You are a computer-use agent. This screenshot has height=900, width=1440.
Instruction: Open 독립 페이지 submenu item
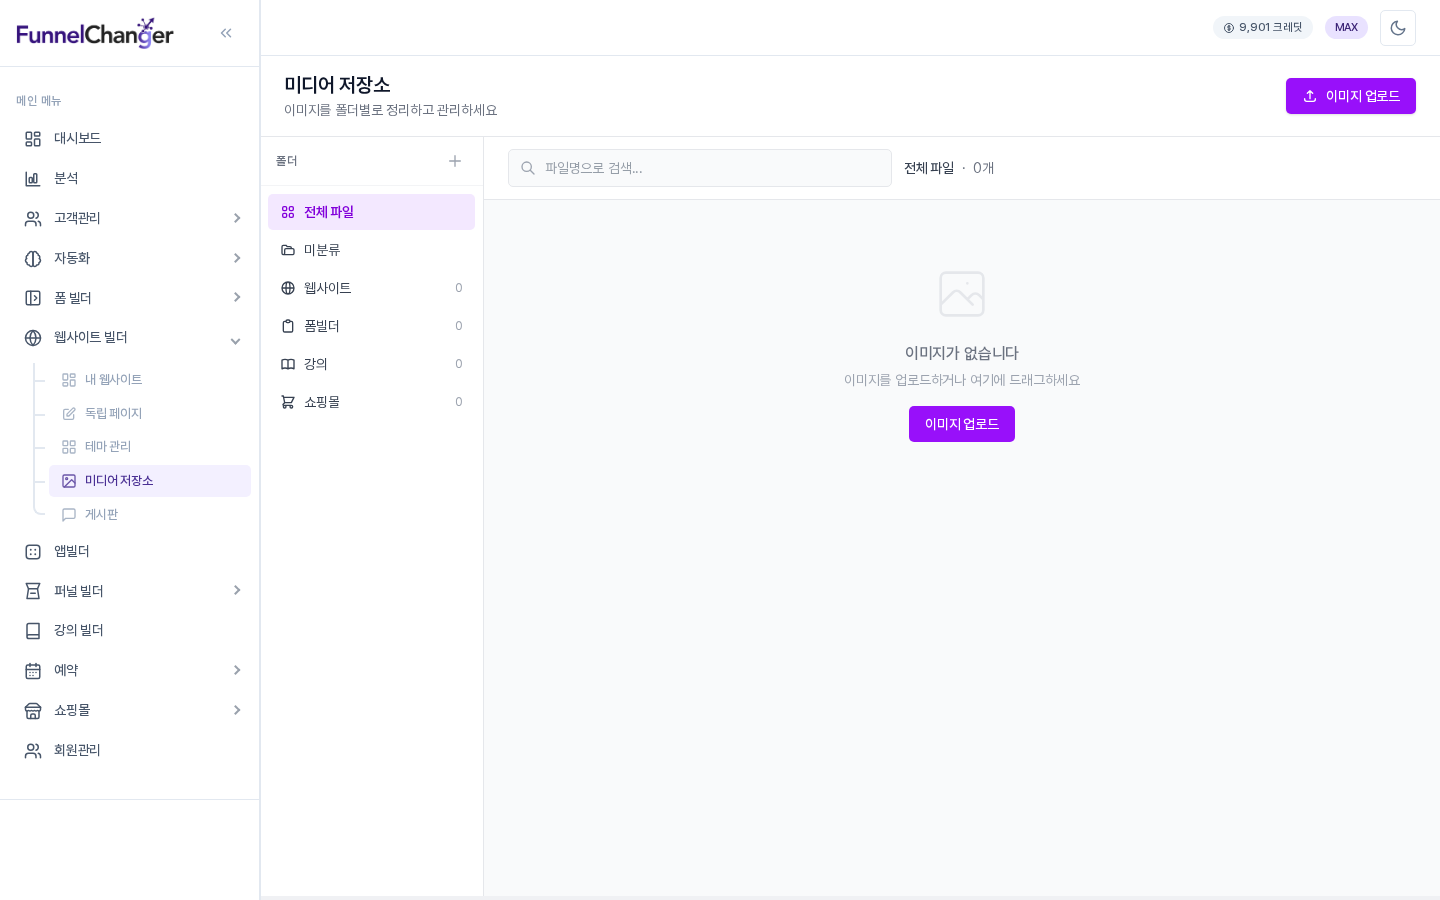[x=150, y=414]
